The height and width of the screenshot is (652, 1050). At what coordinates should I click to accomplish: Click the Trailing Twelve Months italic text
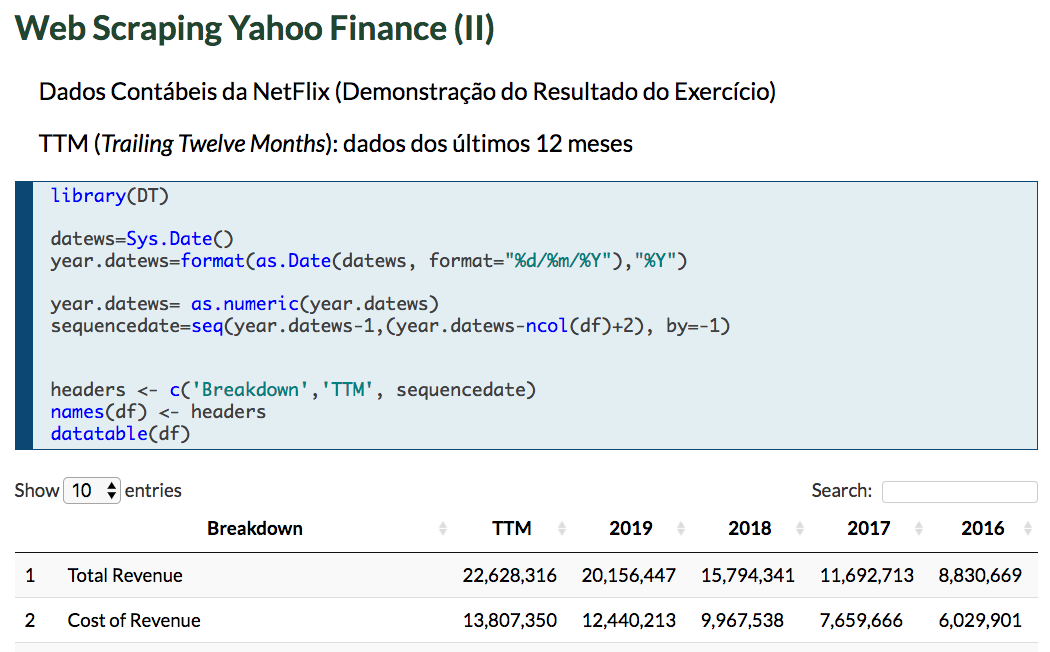(x=214, y=144)
